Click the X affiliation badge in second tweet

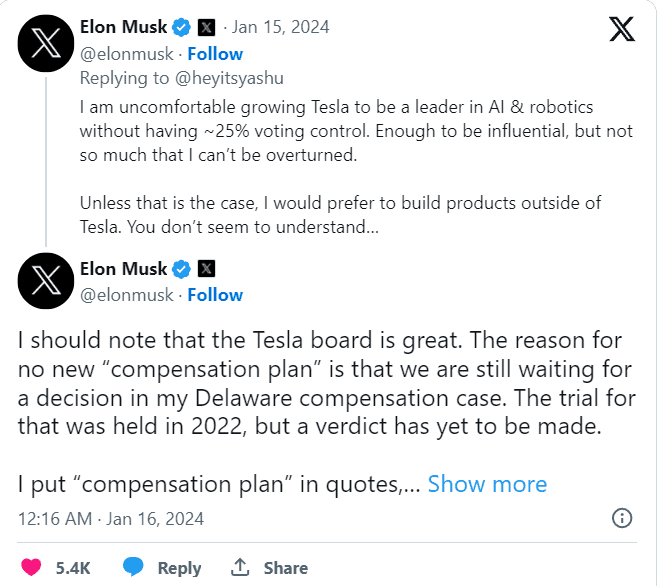(207, 268)
